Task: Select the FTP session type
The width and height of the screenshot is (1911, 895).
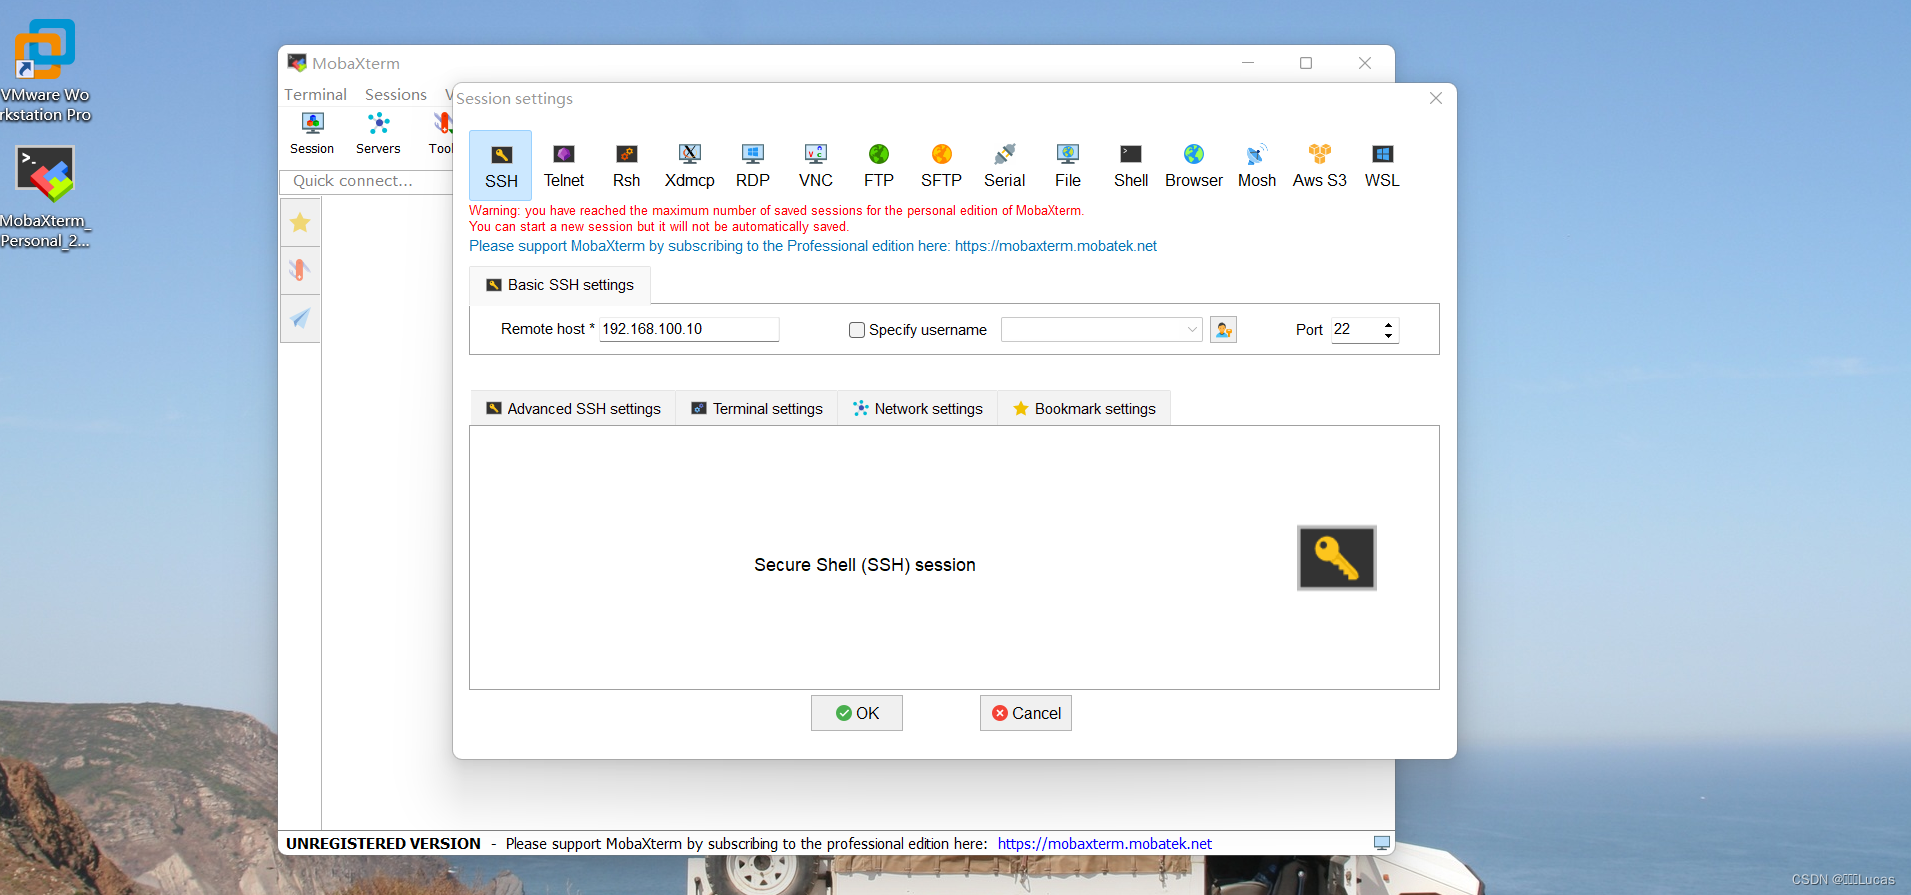Action: pyautogui.click(x=879, y=166)
